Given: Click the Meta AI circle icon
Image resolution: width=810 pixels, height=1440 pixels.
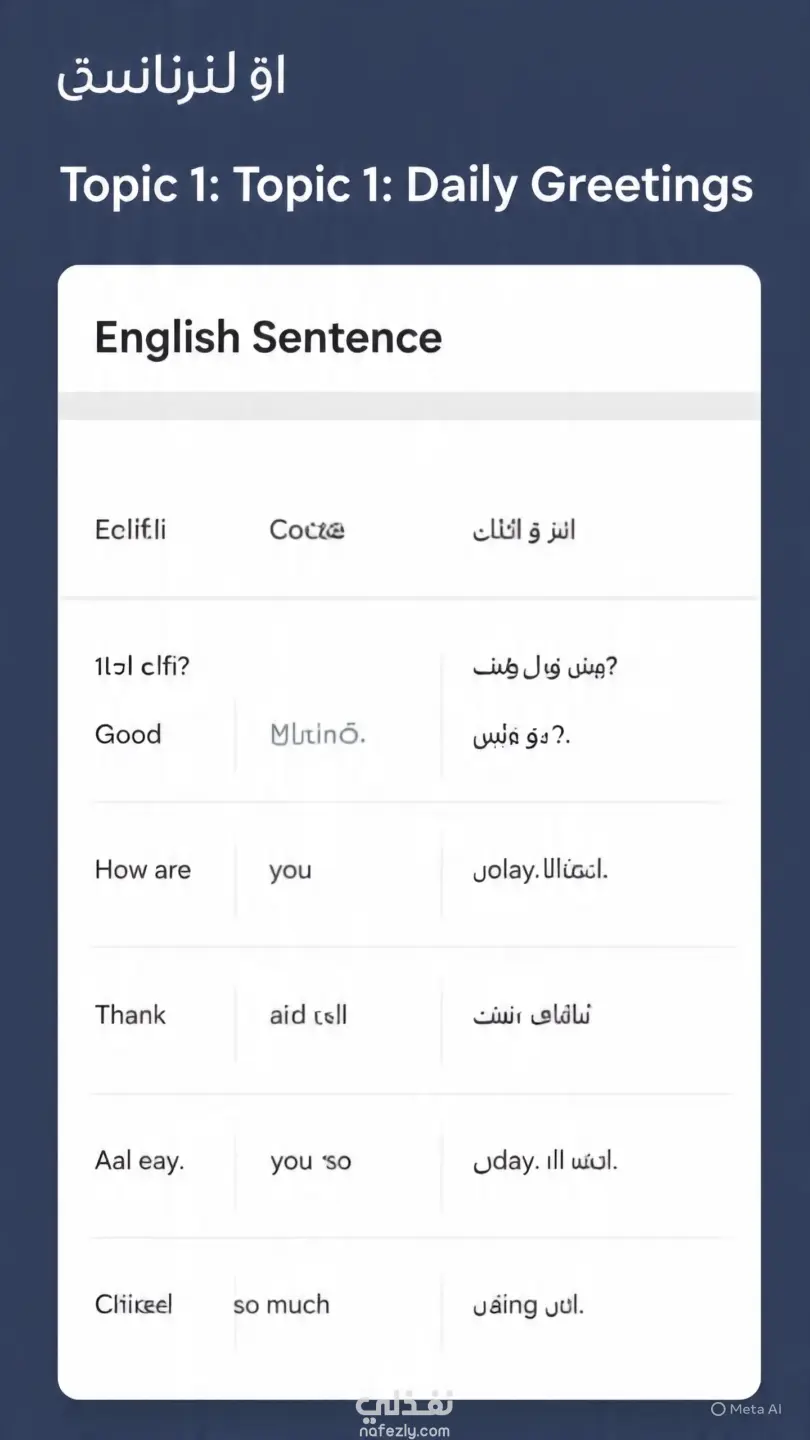Looking at the screenshot, I should click(717, 1409).
